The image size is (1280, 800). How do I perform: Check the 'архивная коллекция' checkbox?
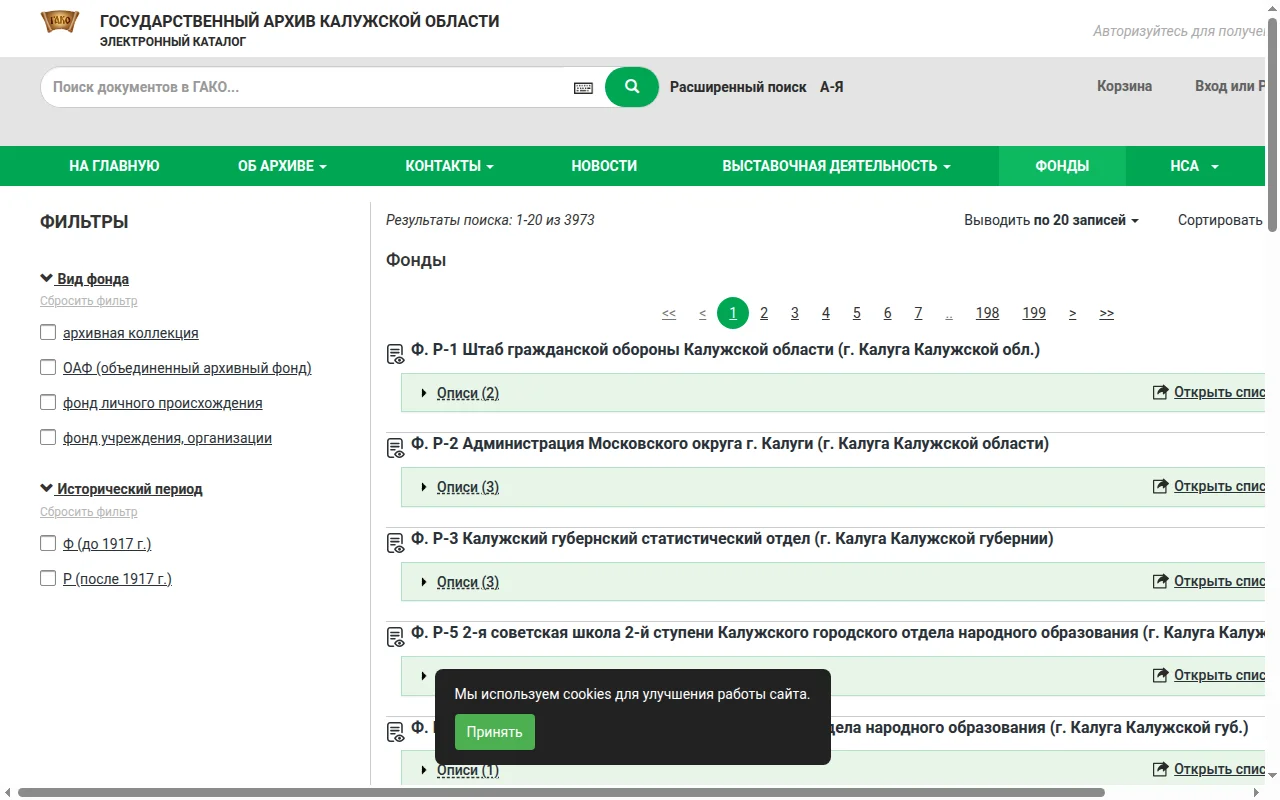click(x=48, y=332)
